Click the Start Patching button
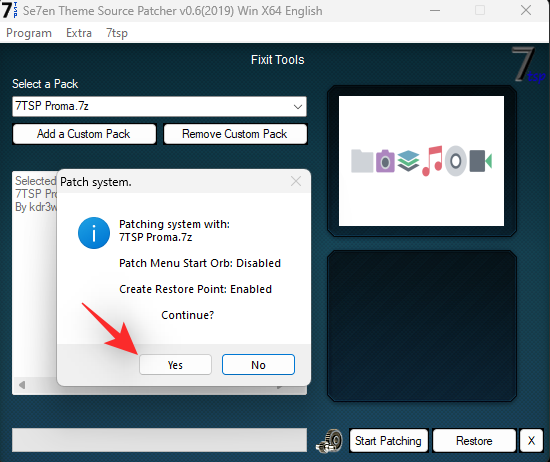This screenshot has width=550, height=462. tap(388, 441)
